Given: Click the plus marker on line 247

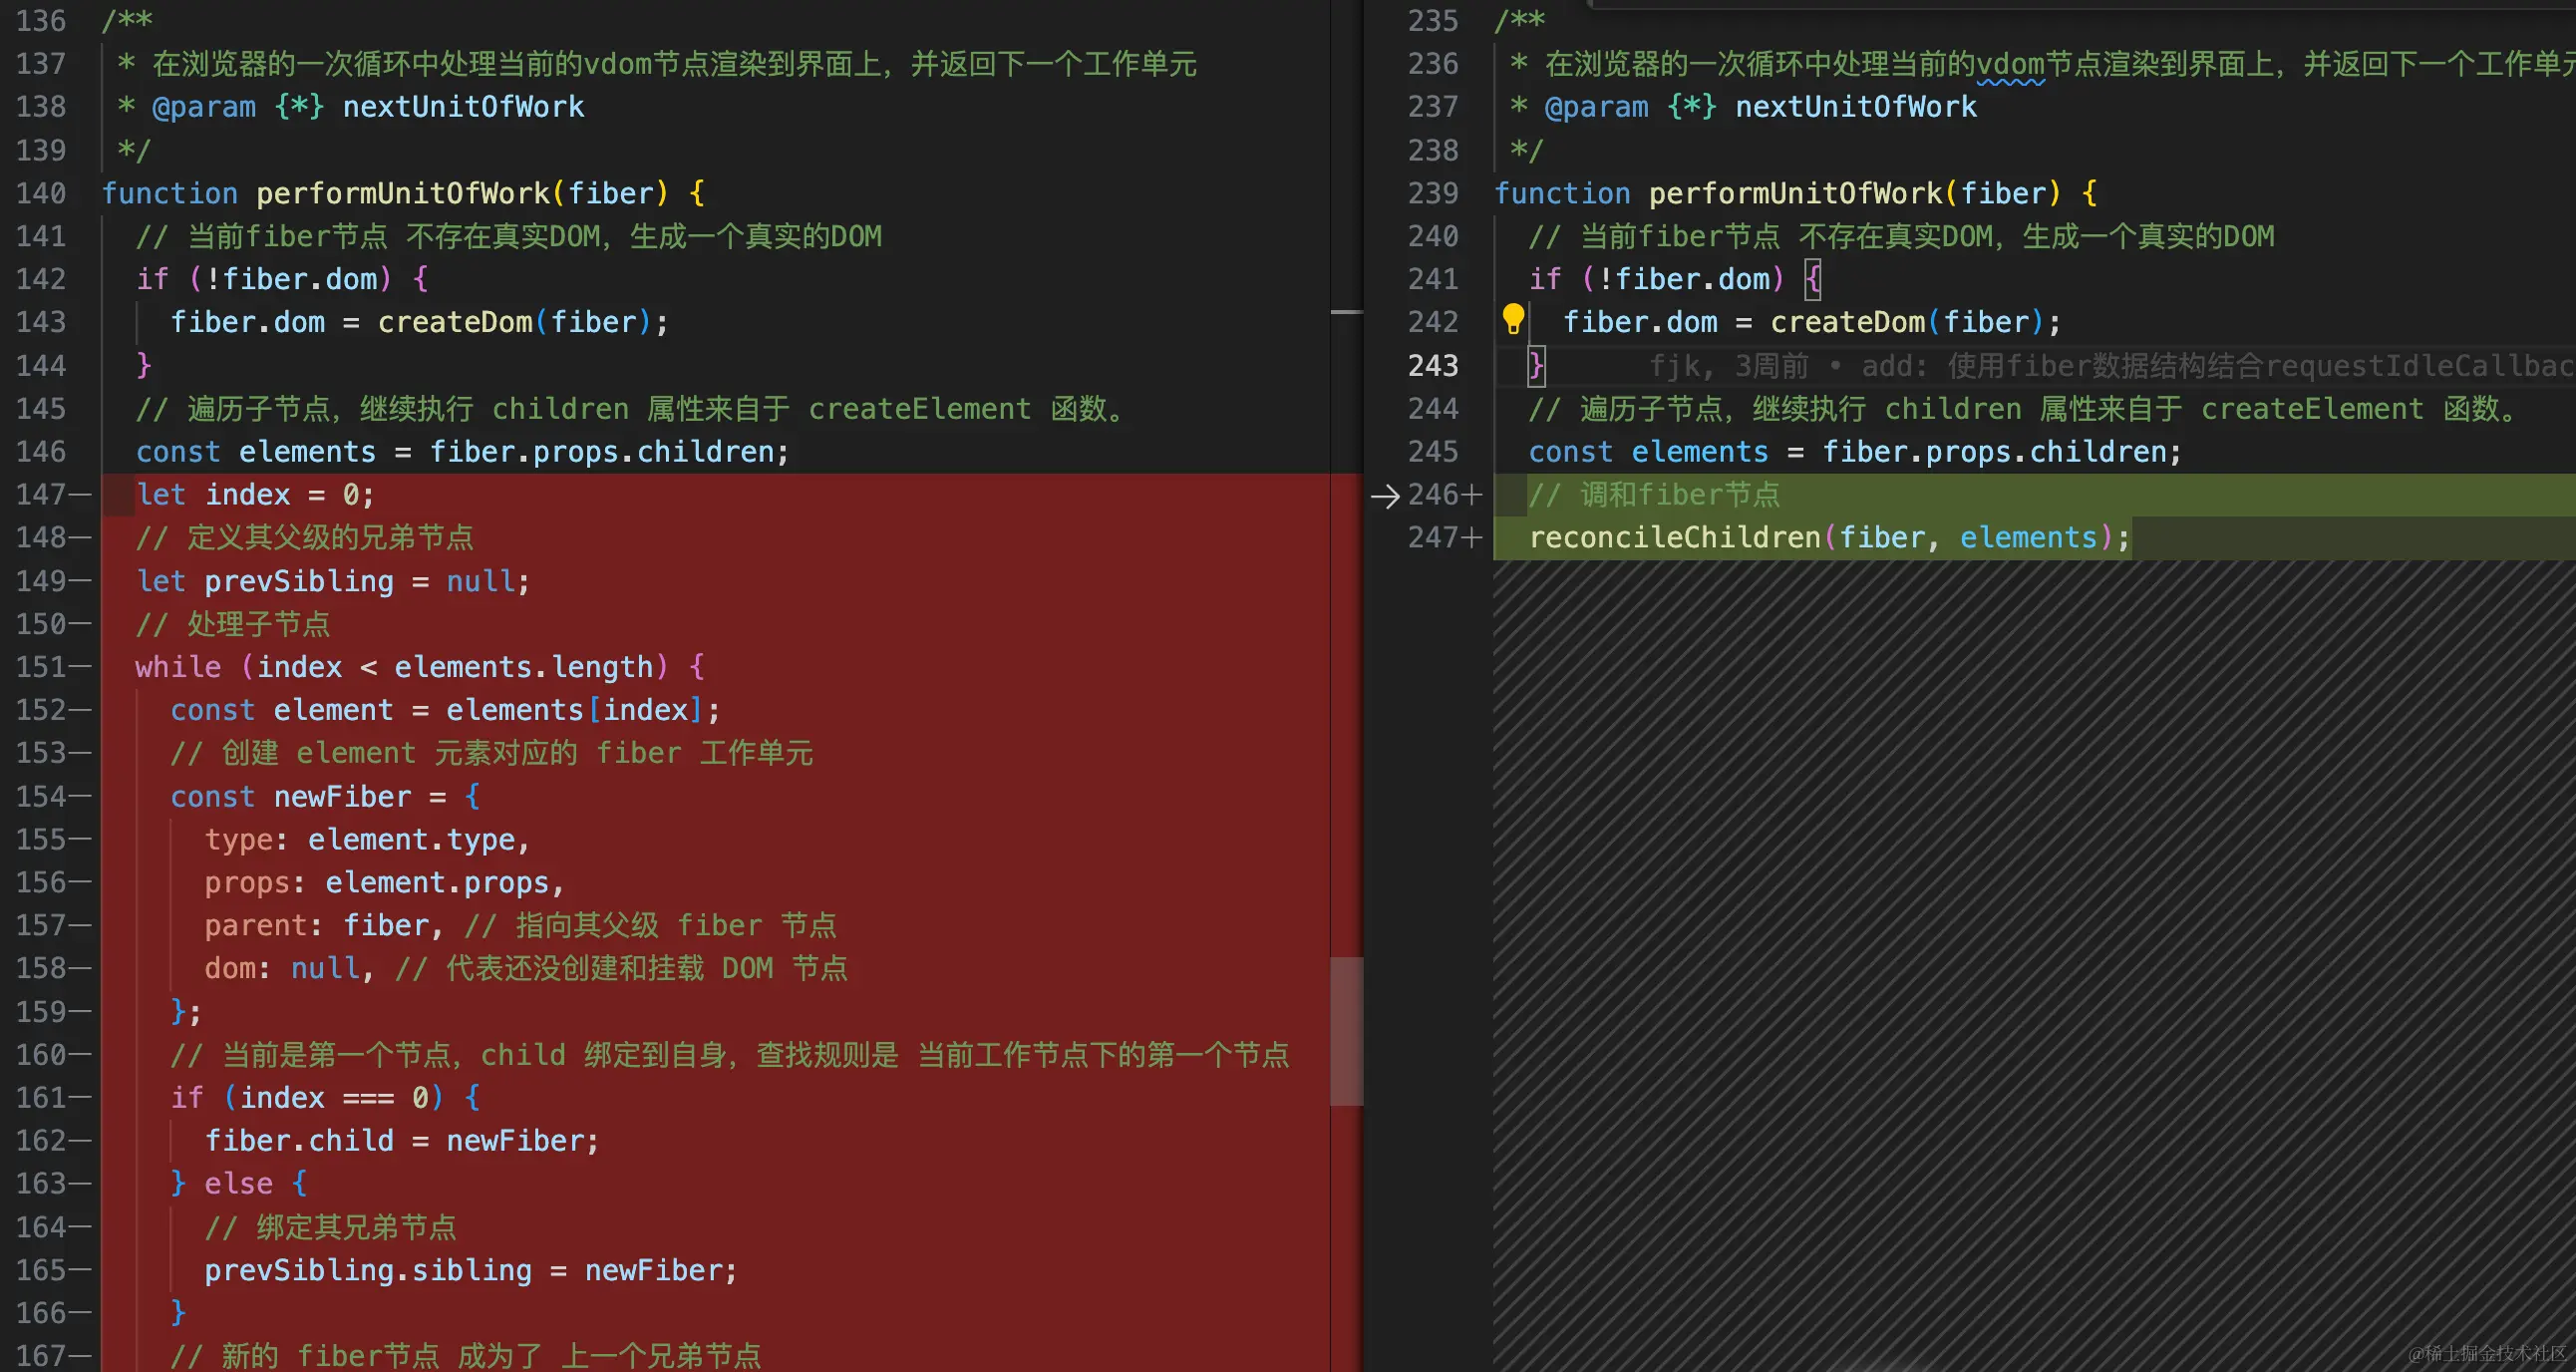Looking at the screenshot, I should 1471,538.
